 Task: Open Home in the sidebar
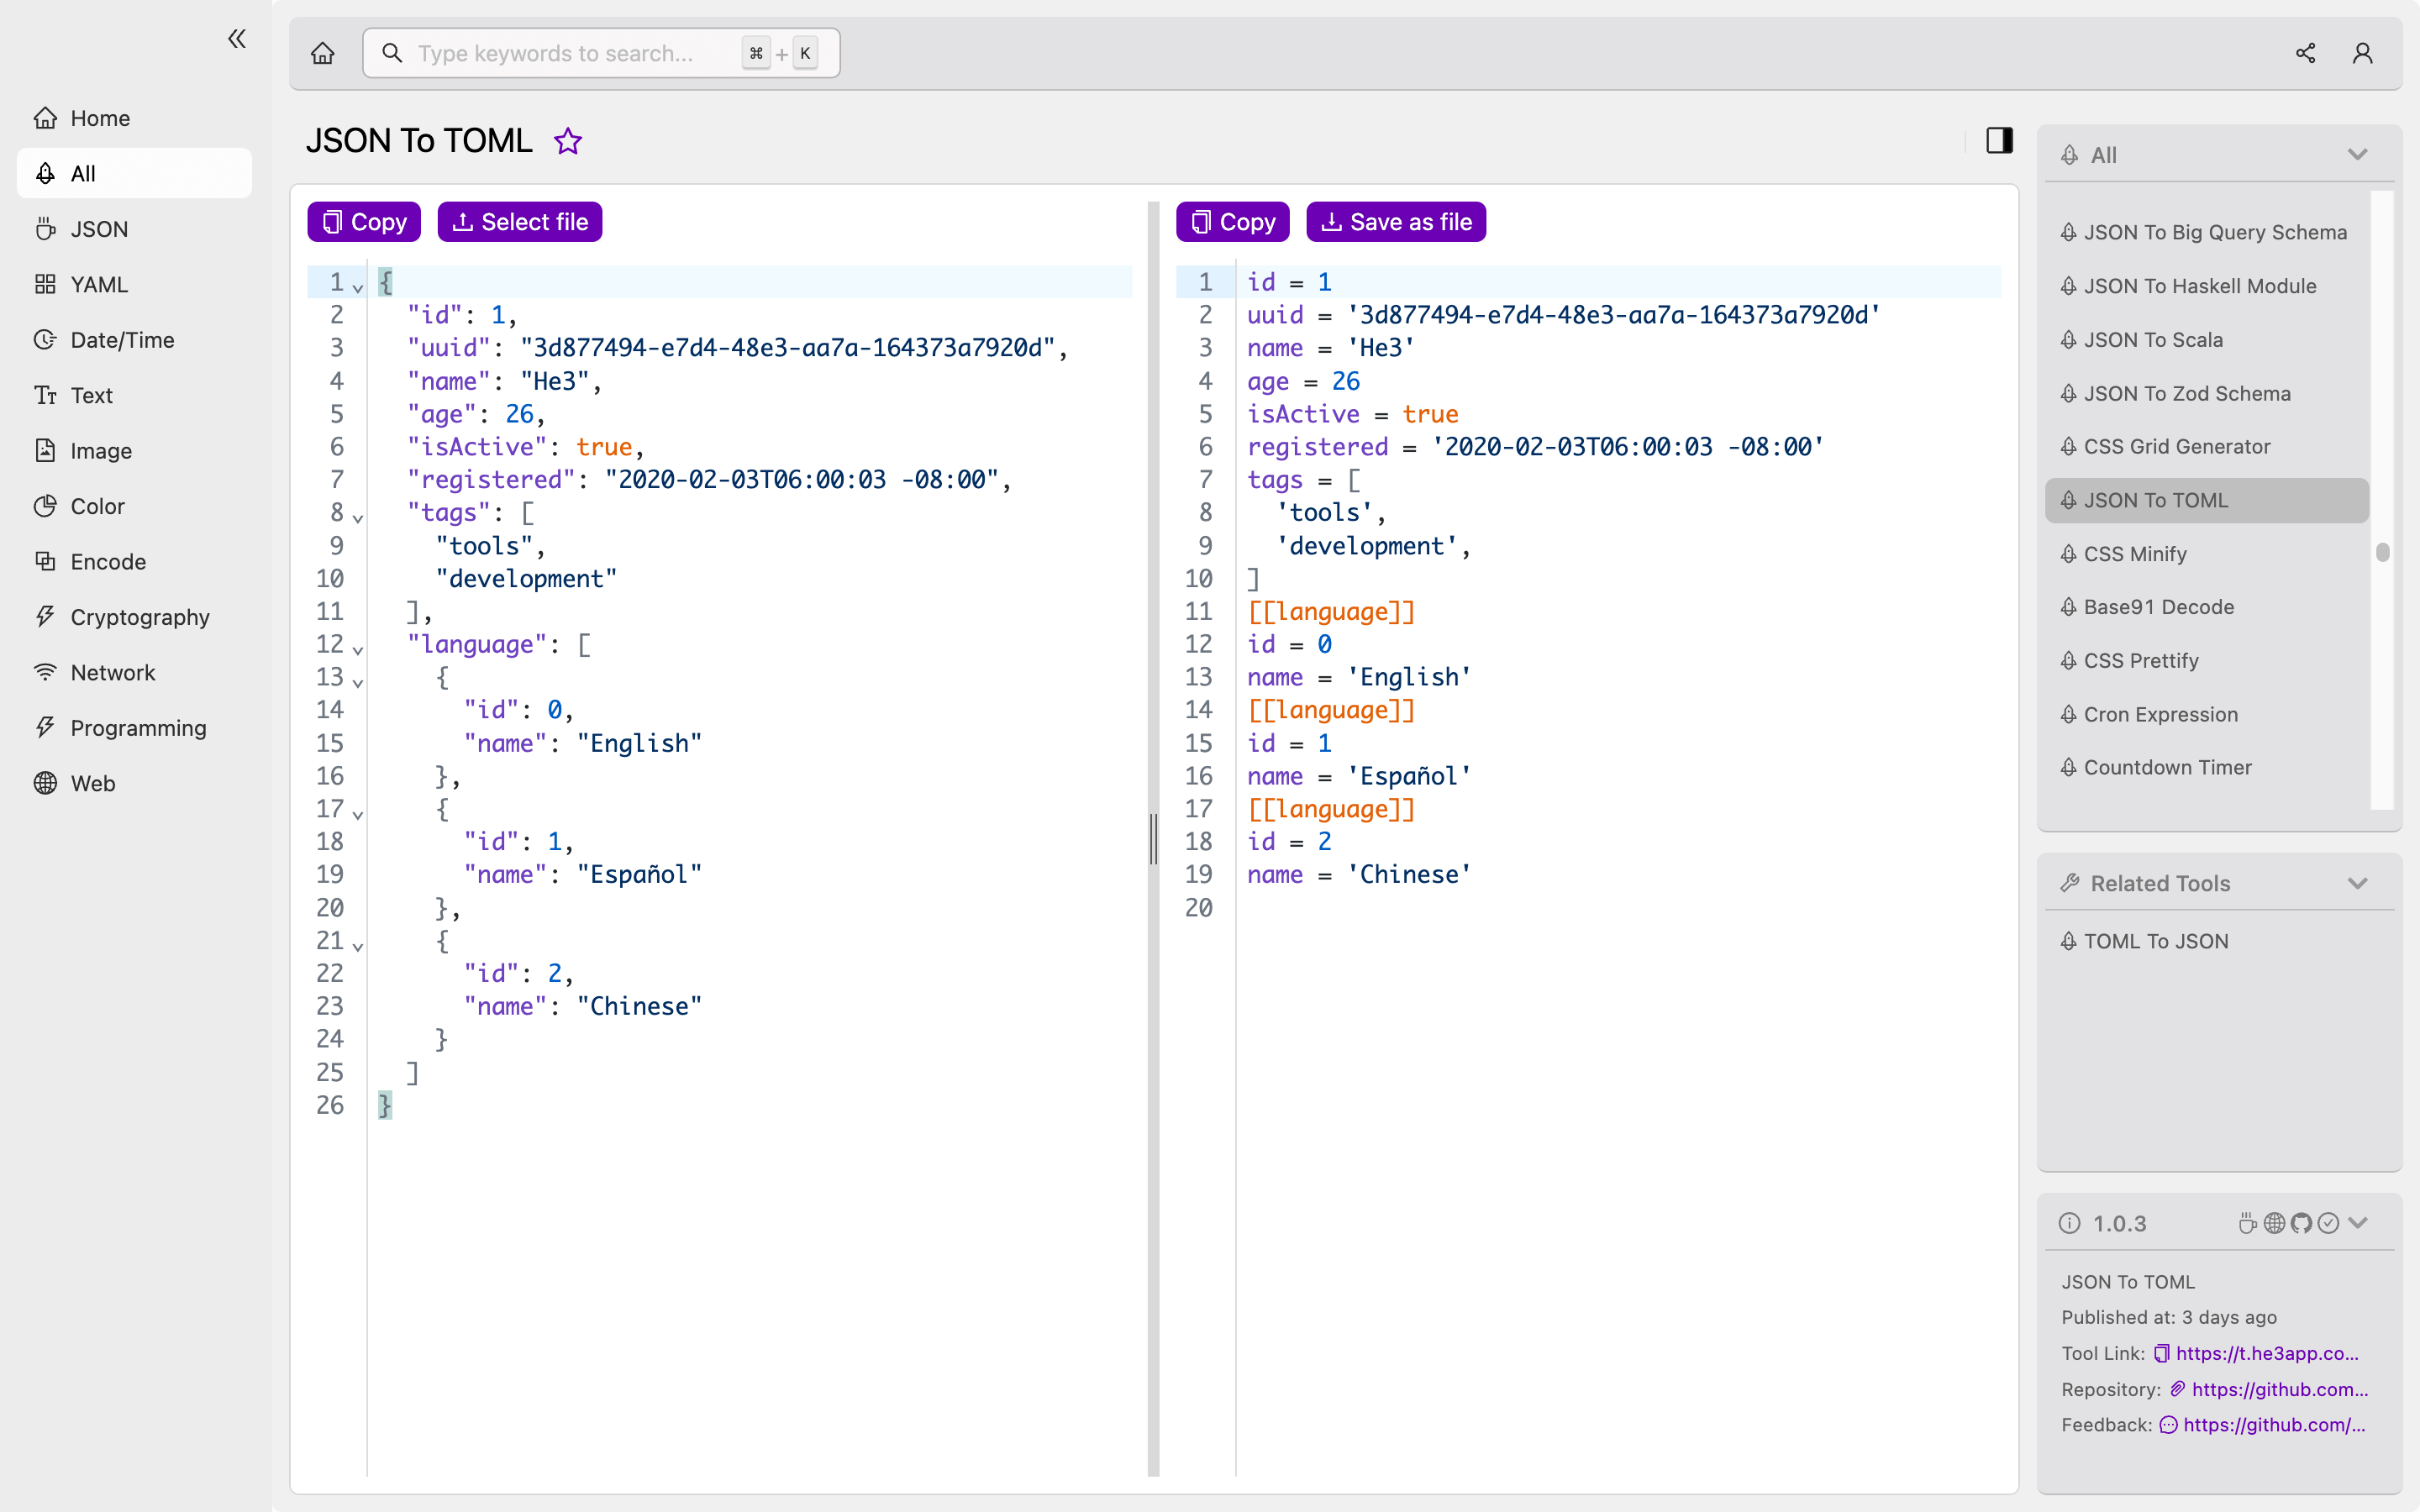click(134, 118)
